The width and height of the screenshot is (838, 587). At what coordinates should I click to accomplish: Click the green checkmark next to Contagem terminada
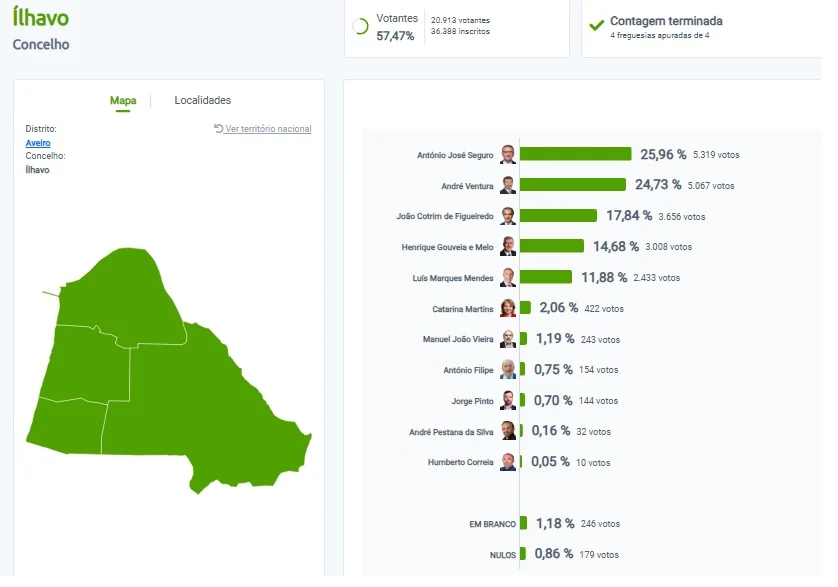pyautogui.click(x=596, y=25)
